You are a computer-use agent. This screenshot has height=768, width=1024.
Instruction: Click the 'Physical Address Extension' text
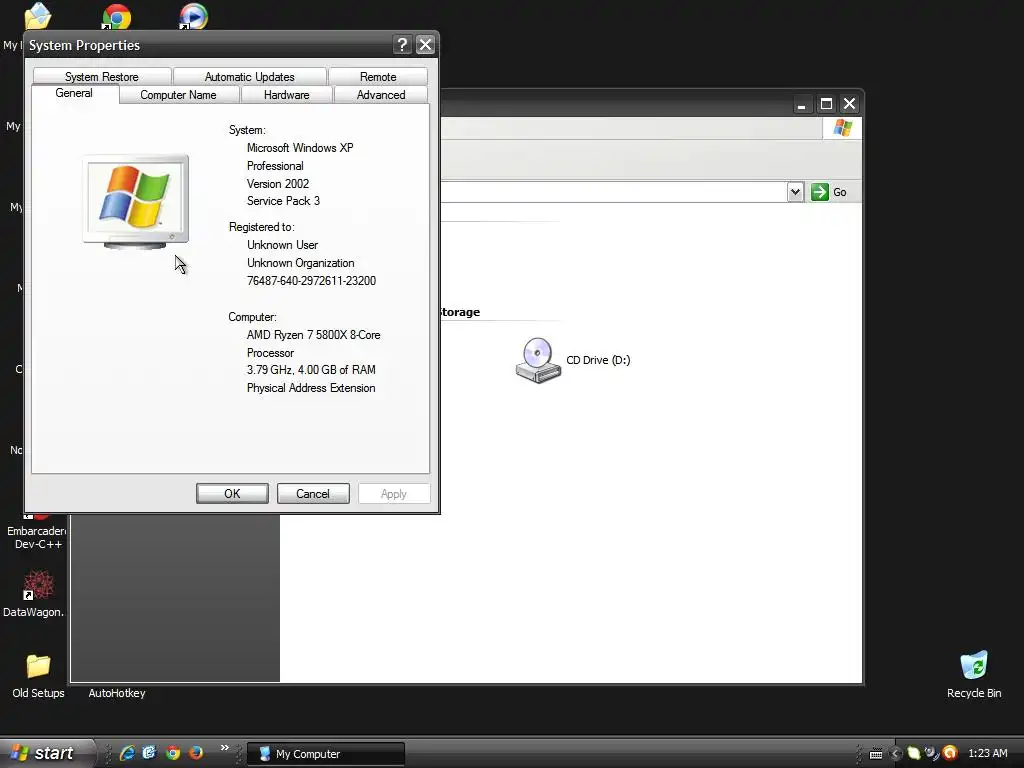tap(311, 388)
